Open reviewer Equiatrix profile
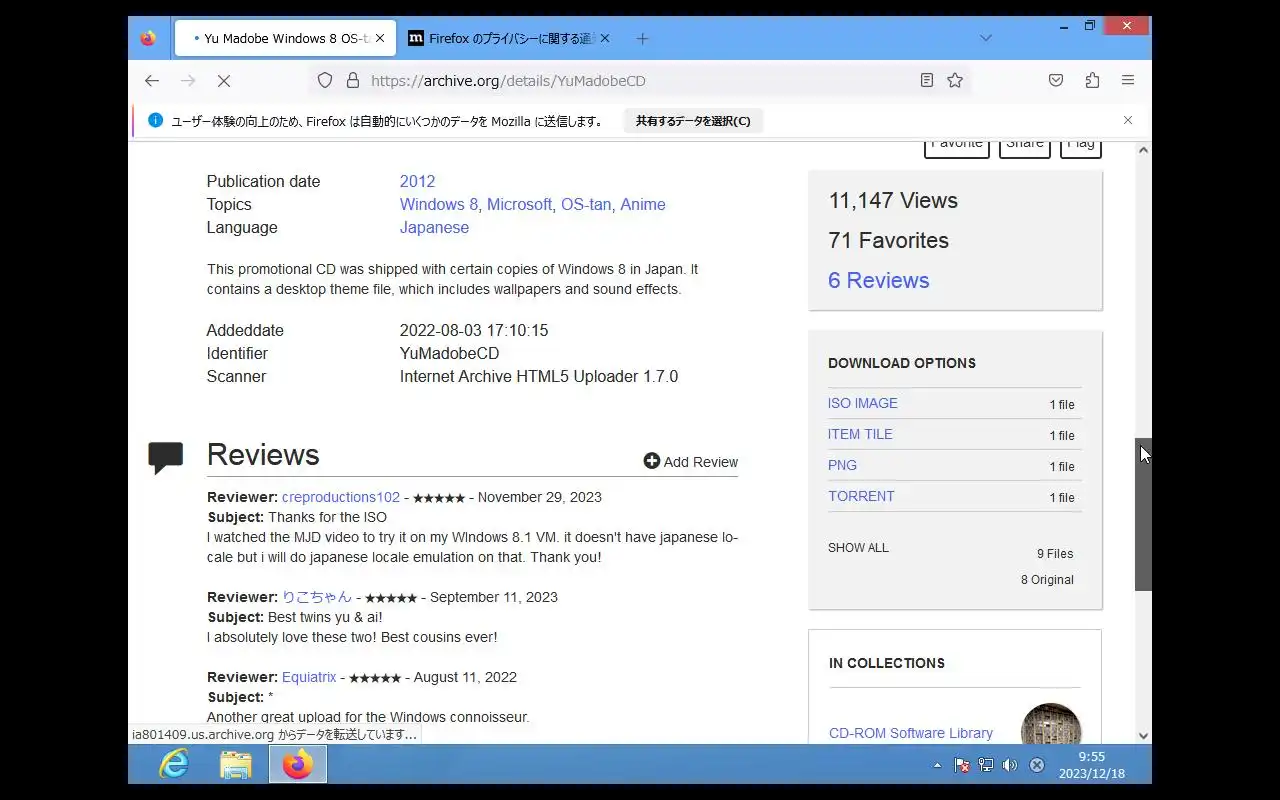 (309, 677)
